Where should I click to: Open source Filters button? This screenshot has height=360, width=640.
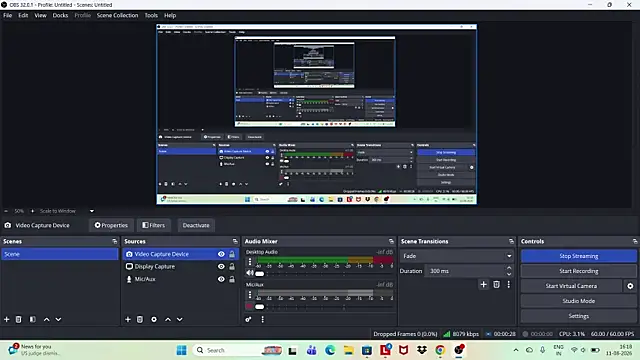click(x=154, y=225)
